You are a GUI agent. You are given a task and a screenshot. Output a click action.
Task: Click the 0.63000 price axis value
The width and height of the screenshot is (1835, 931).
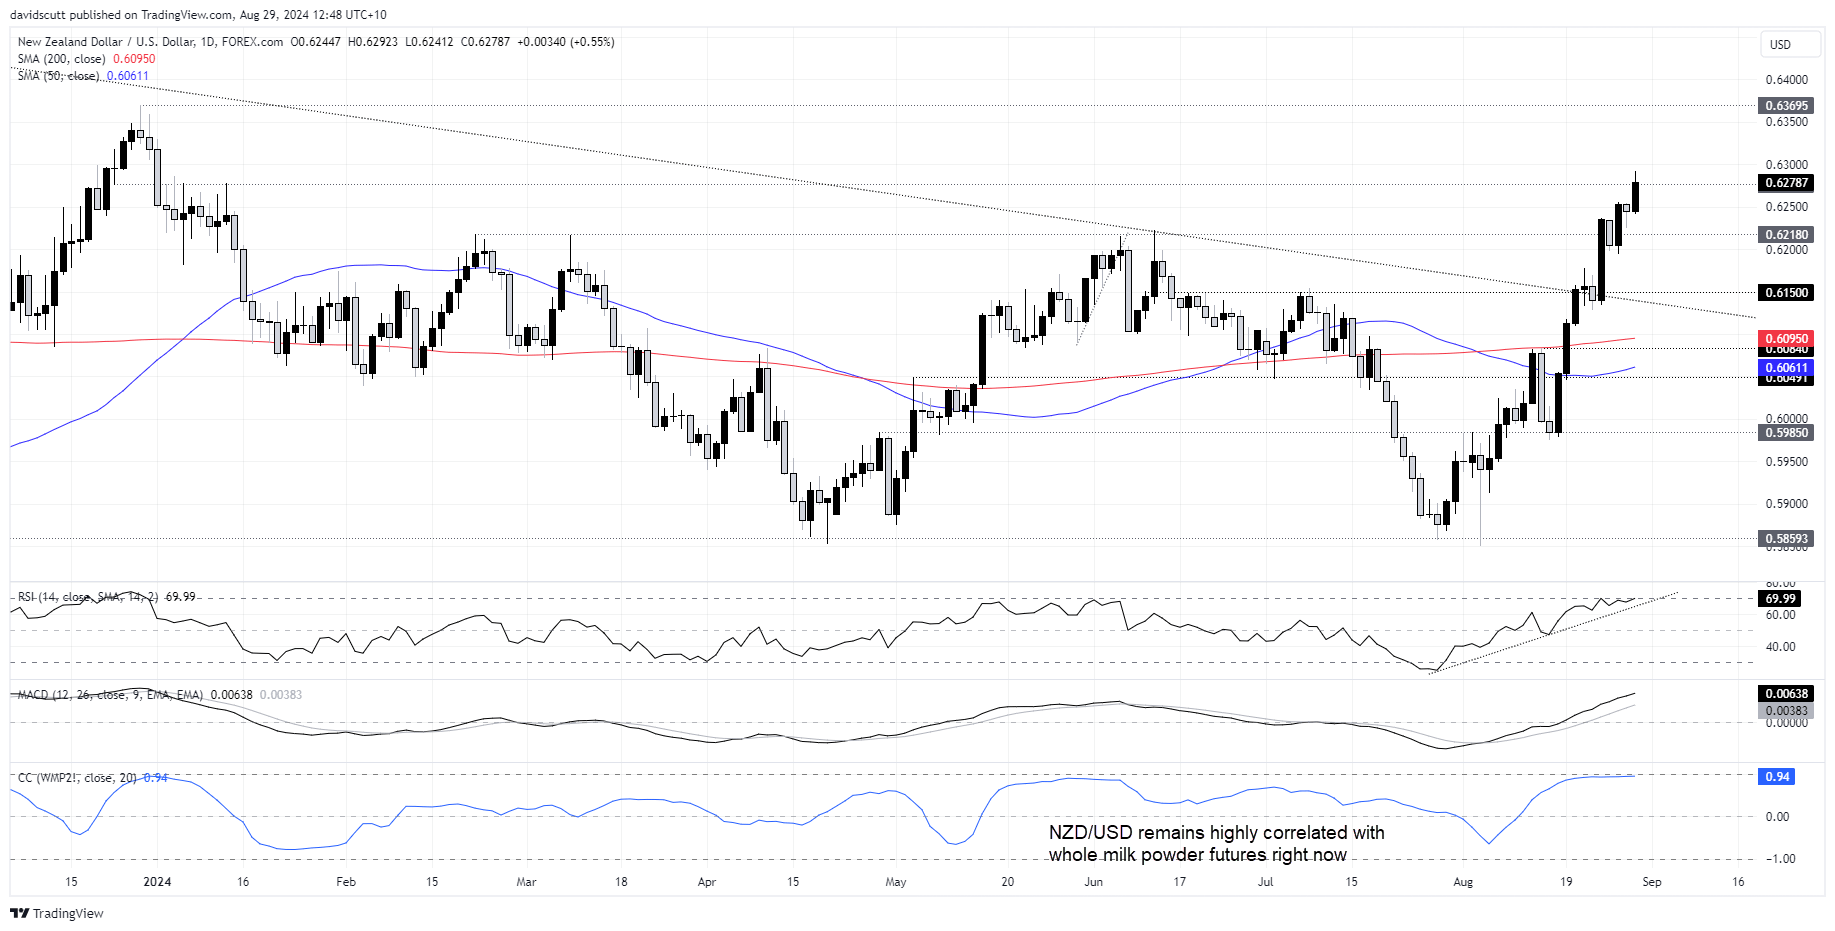(x=1786, y=165)
